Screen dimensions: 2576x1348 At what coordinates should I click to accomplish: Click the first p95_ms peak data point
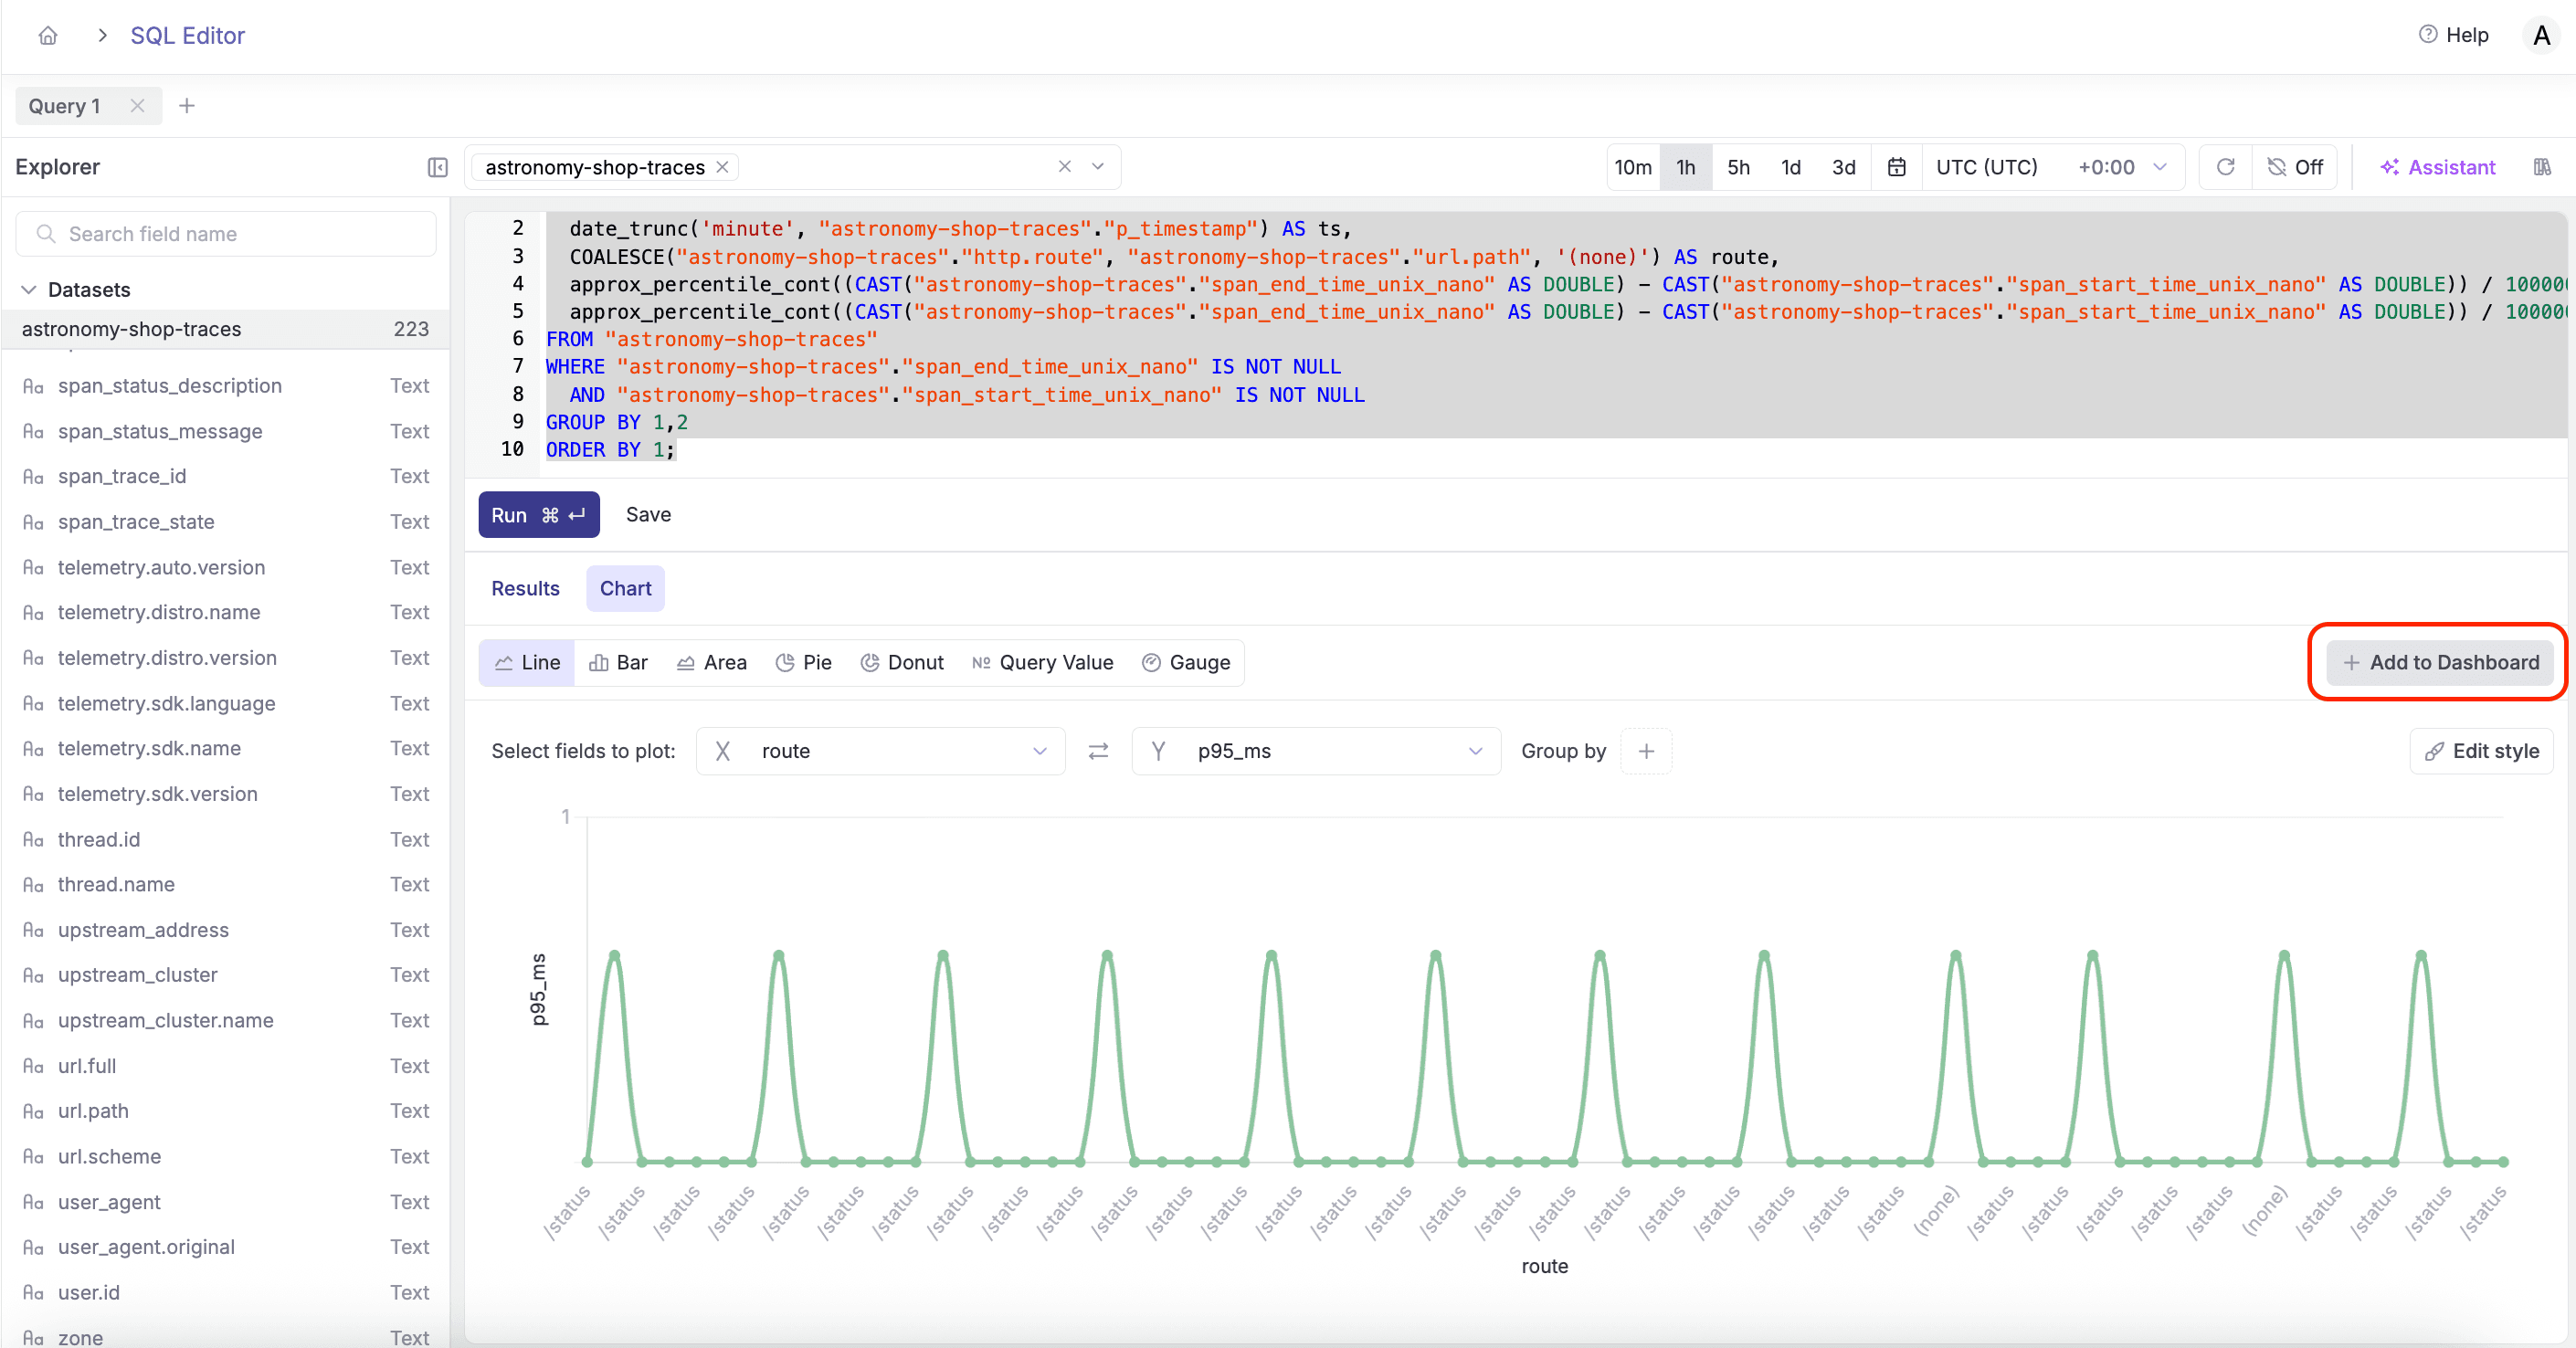pos(614,956)
